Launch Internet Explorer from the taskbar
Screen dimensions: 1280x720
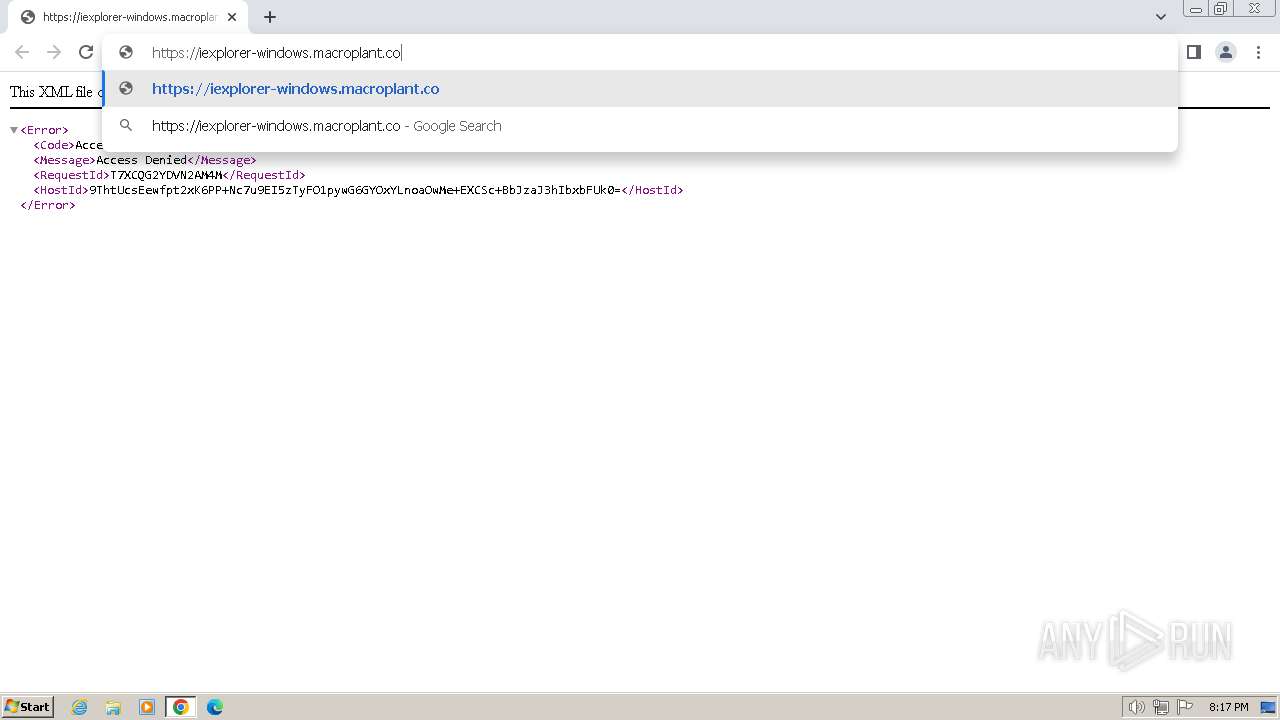80,707
